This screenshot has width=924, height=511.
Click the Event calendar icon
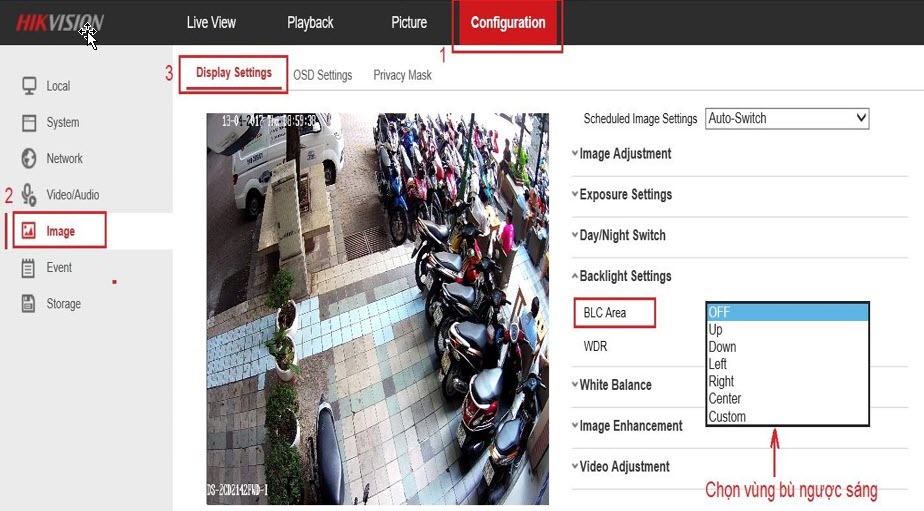click(x=29, y=267)
